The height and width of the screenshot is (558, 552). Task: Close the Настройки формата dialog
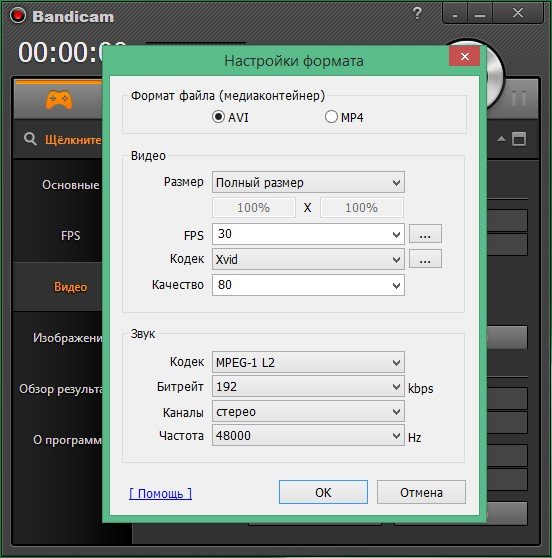464,56
